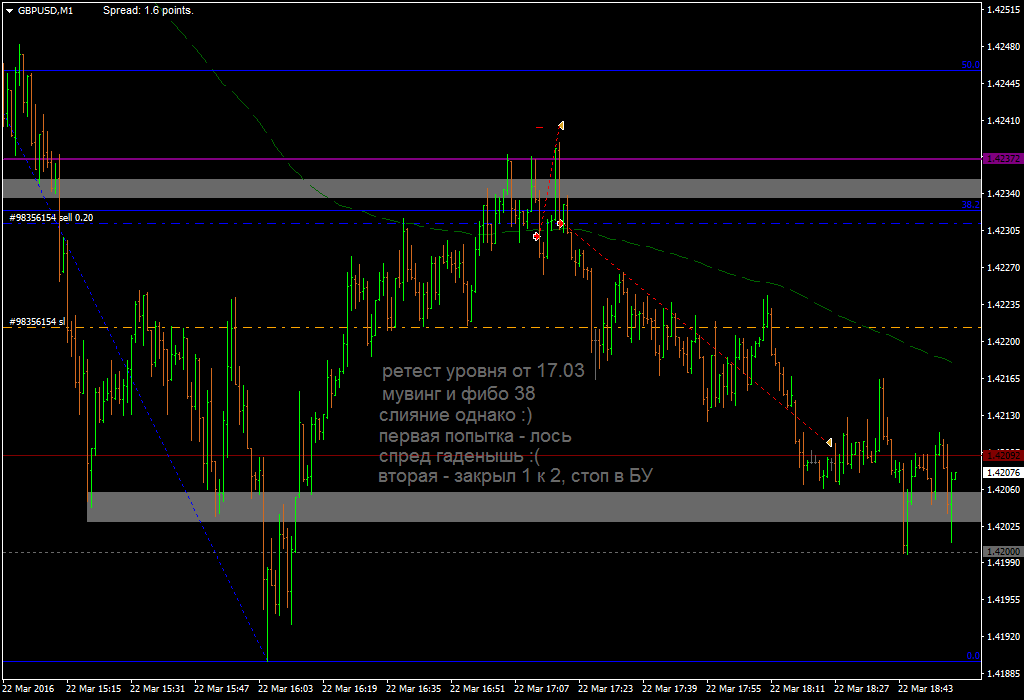Click the 1.42410 price scale value
The height and width of the screenshot is (700, 1024).
tap(1003, 120)
